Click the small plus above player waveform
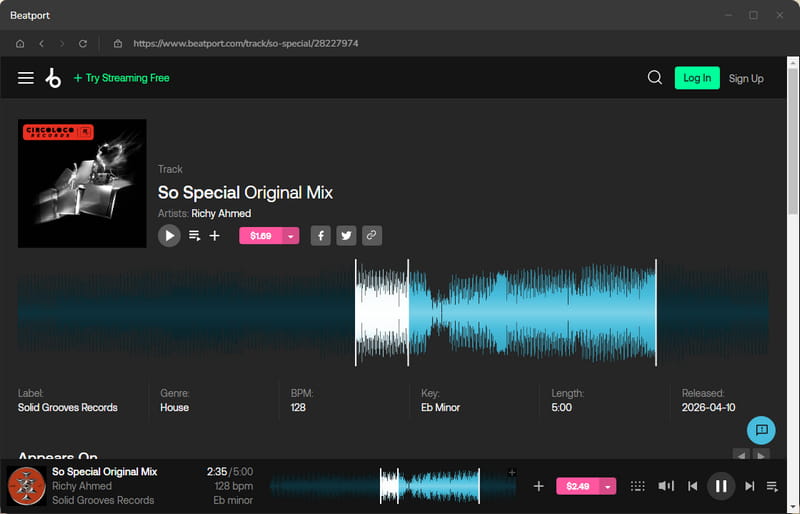The width and height of the screenshot is (800, 514). [x=512, y=473]
